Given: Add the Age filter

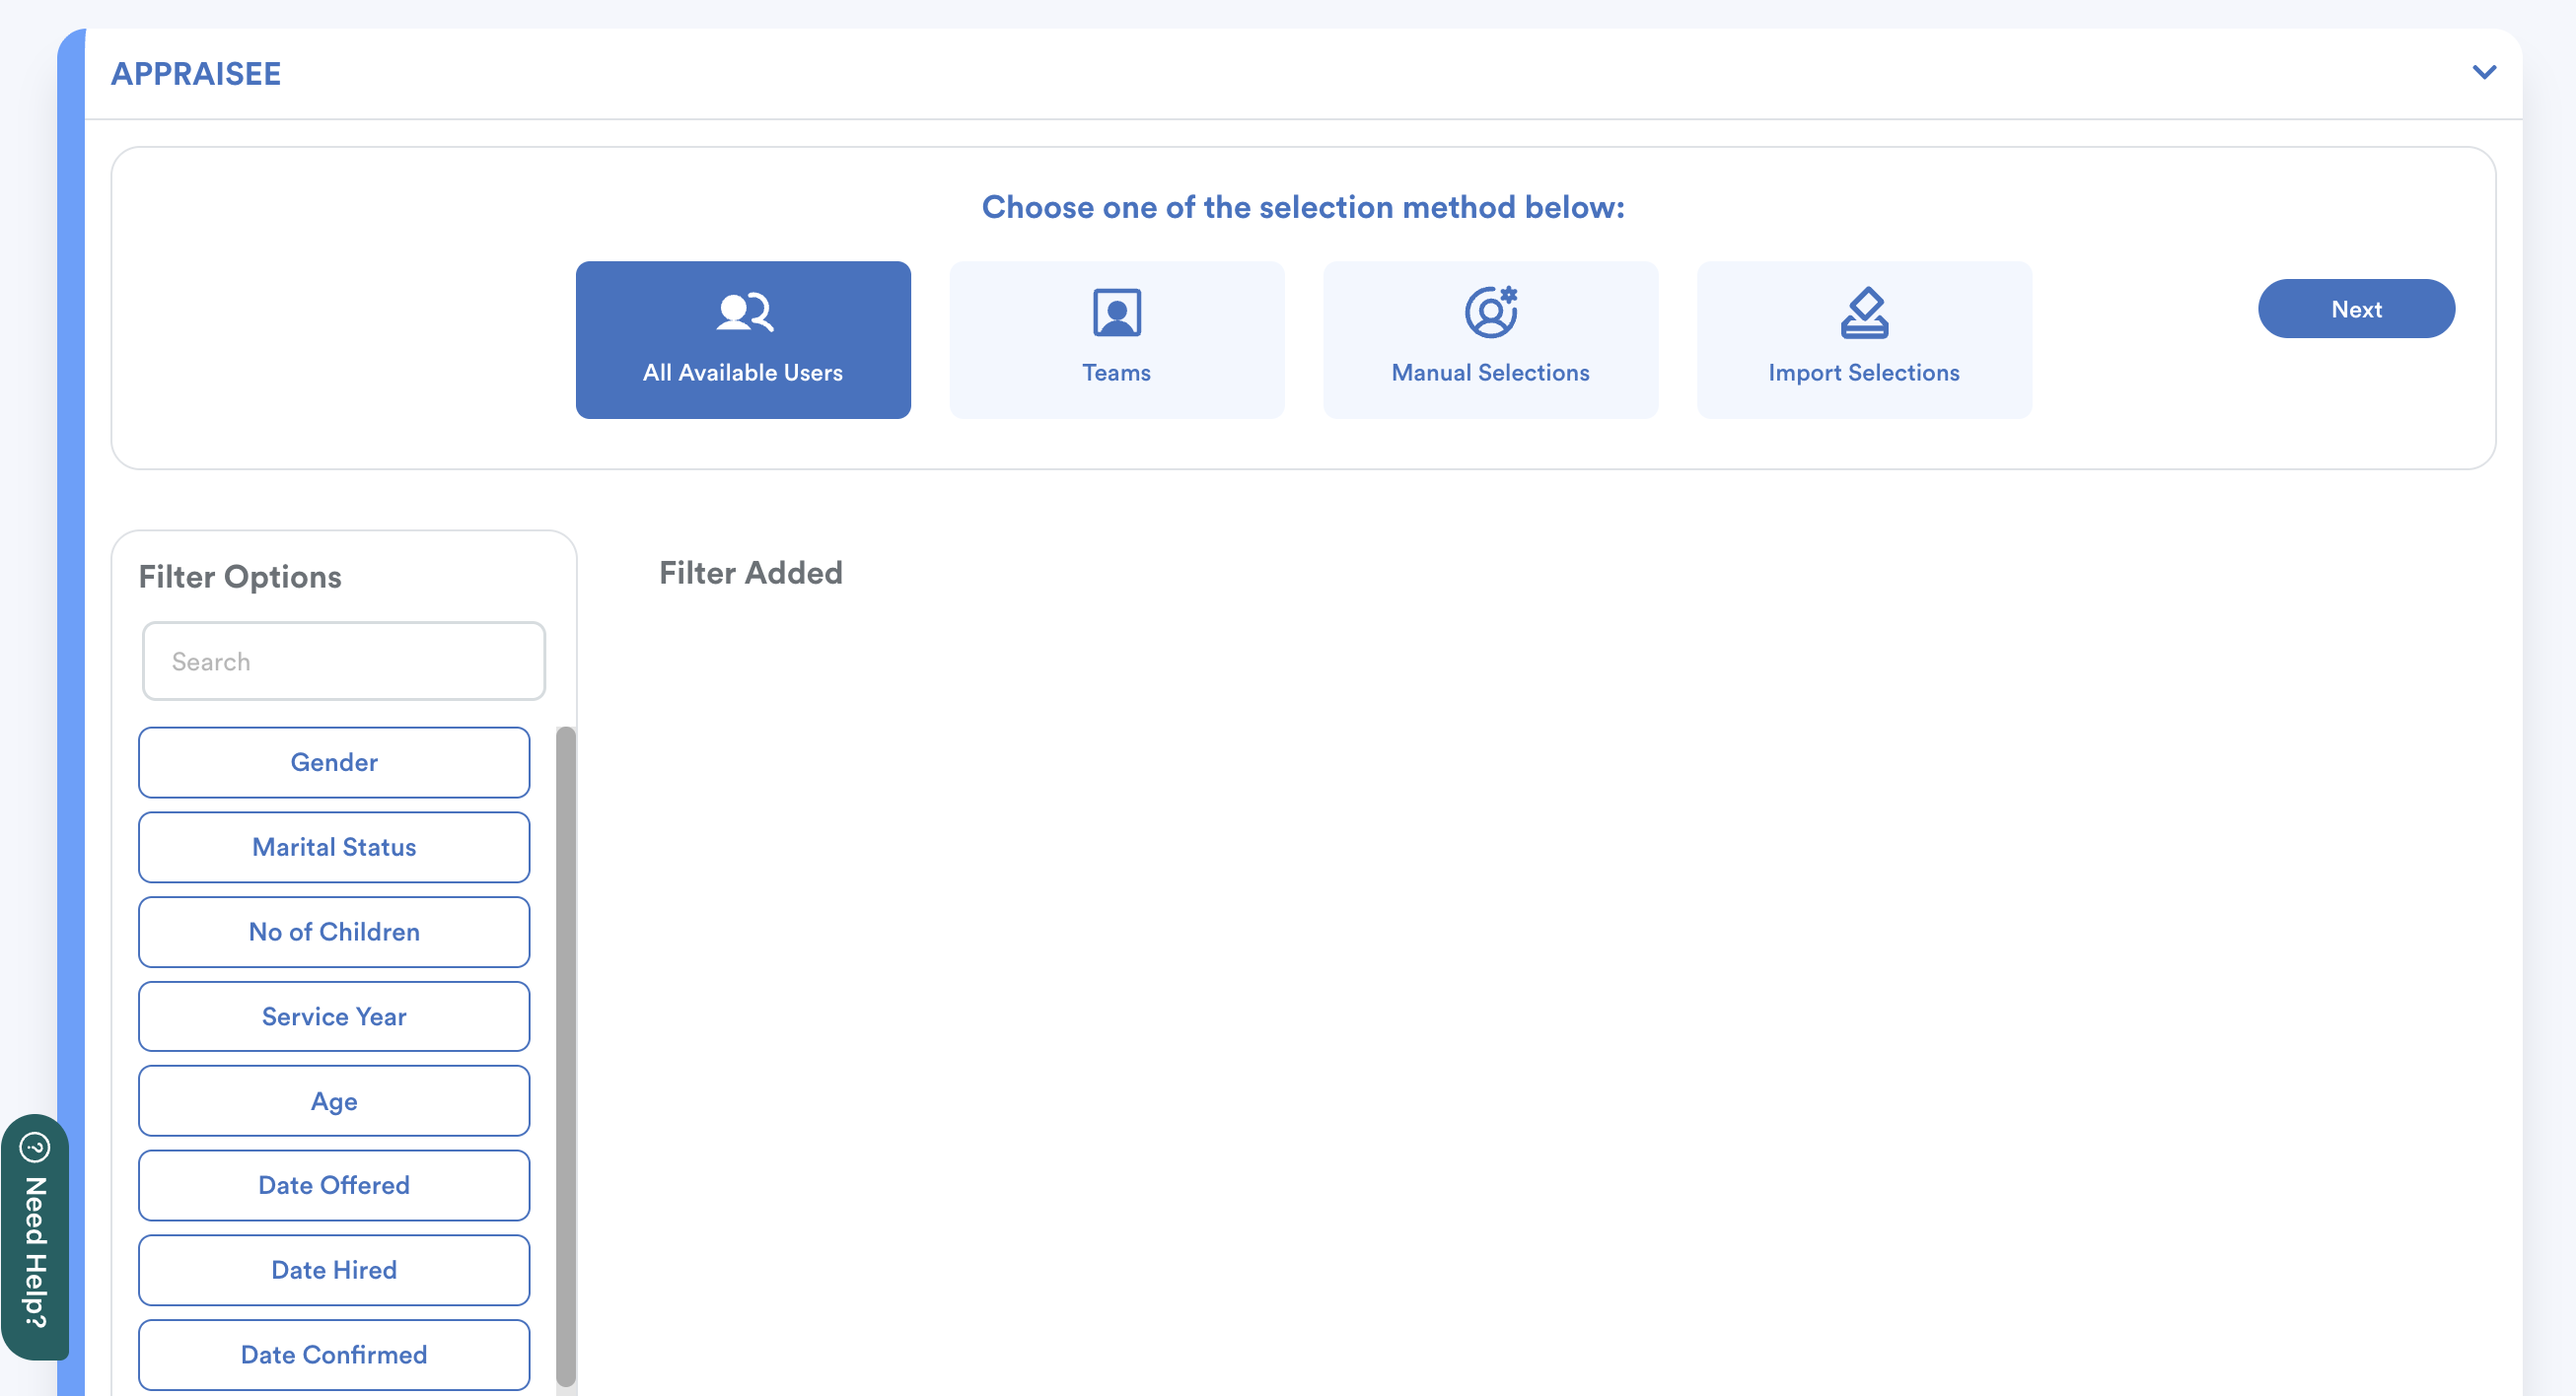Looking at the screenshot, I should click(334, 1101).
